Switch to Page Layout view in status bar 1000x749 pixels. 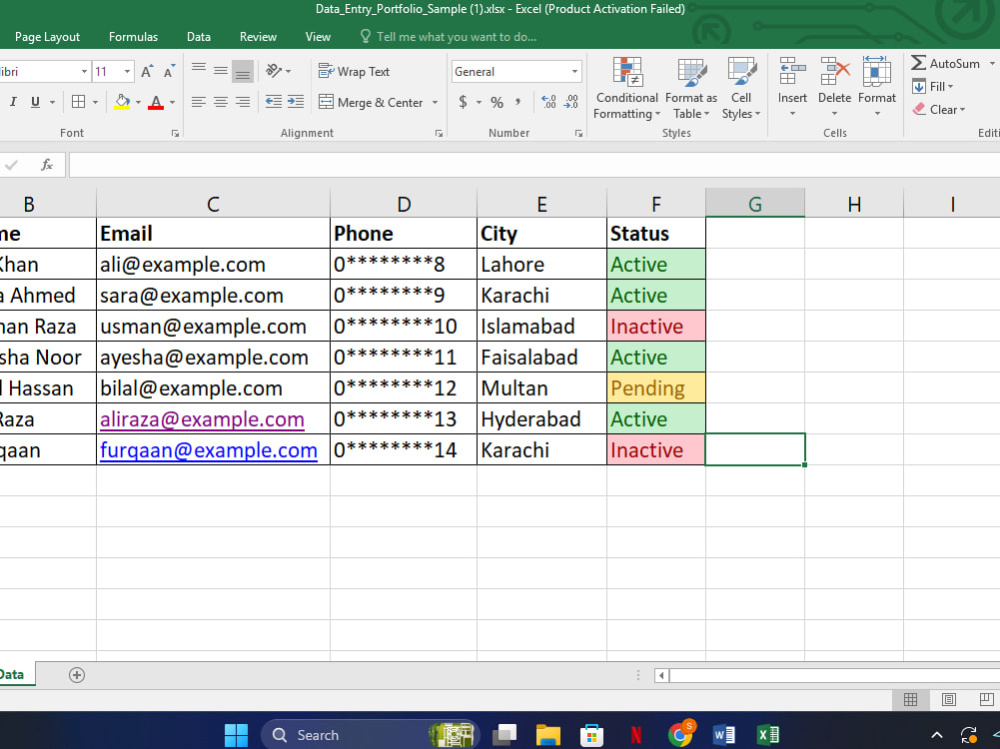[x=948, y=700]
